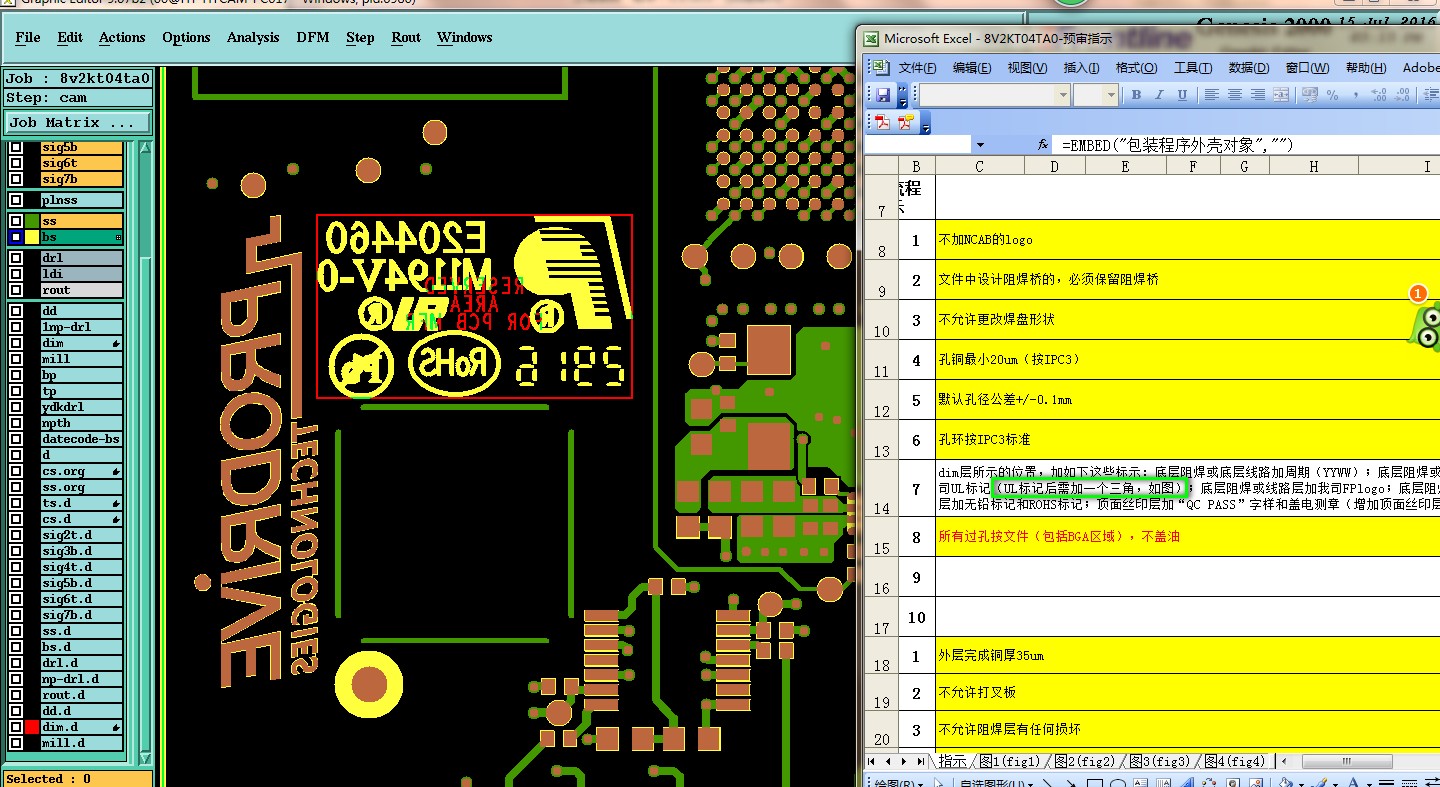This screenshot has width=1440, height=787.
Task: Toggle checkbox for layer dim.d
Action: click(16, 727)
